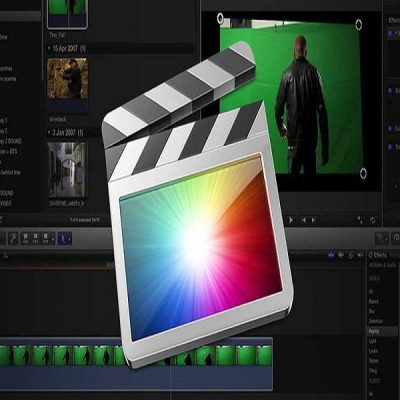The image size is (400, 400).
Task: Select All under the AUDIO effects heading
Action: click(x=371, y=393)
